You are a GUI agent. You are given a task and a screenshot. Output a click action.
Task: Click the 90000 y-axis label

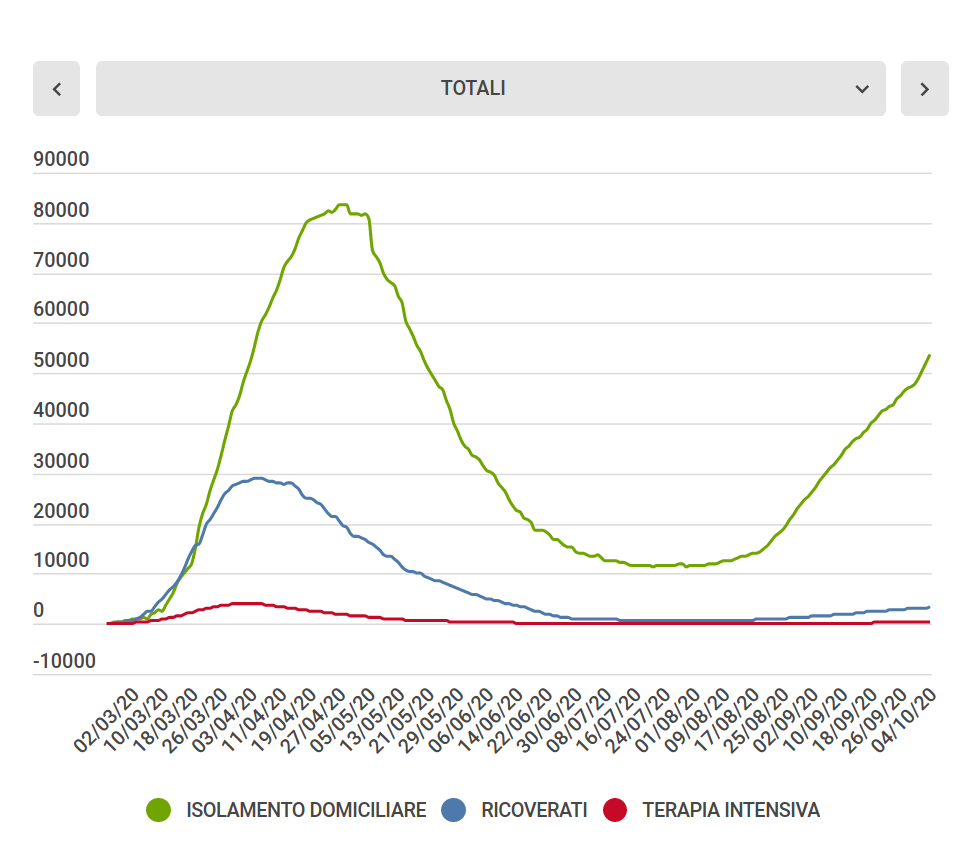tap(61, 160)
